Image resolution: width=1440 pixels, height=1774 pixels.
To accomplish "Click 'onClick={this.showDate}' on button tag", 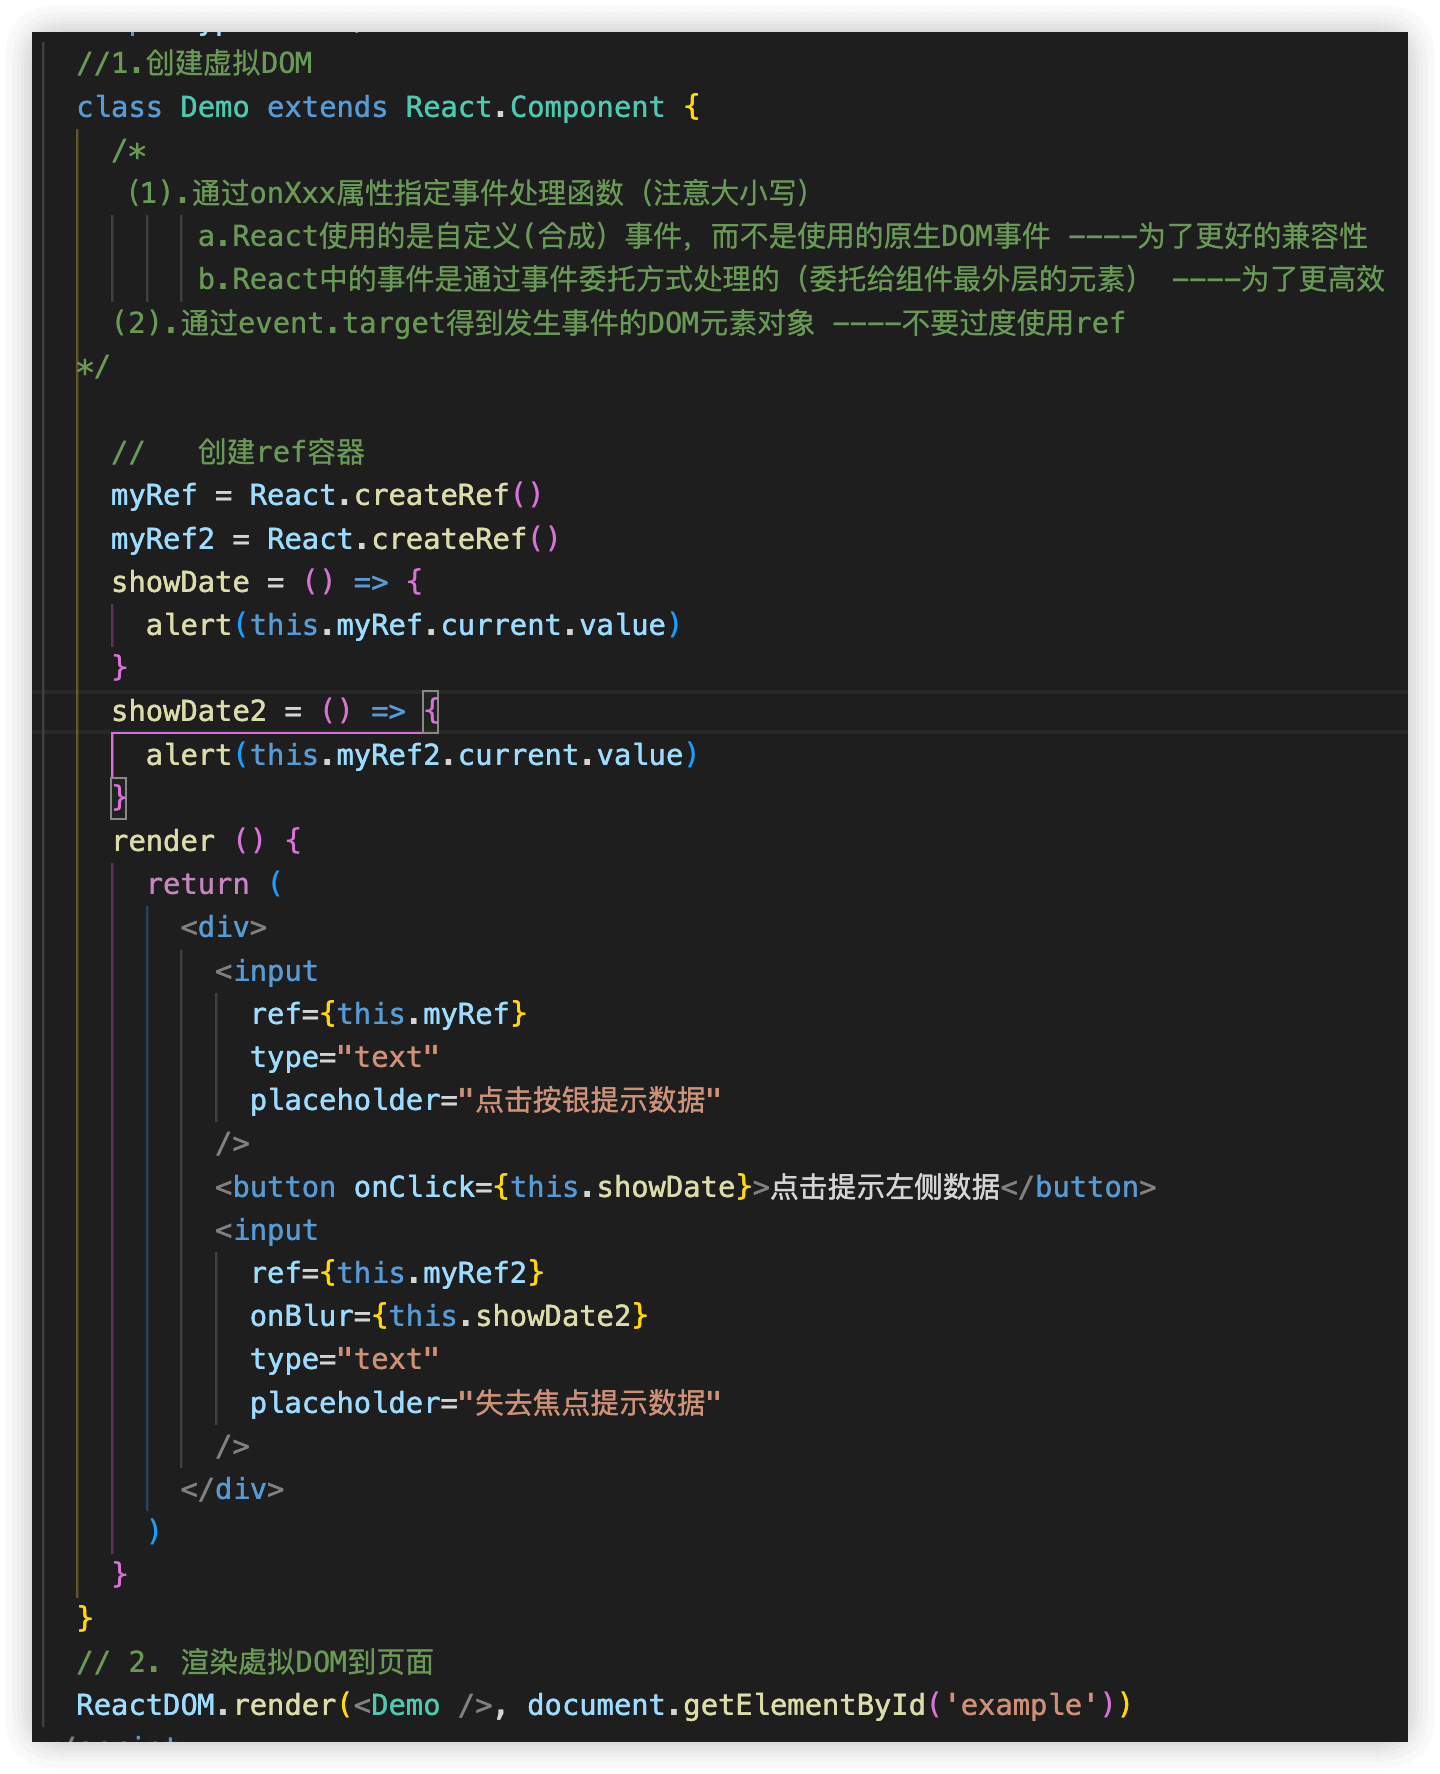I will click(553, 1187).
